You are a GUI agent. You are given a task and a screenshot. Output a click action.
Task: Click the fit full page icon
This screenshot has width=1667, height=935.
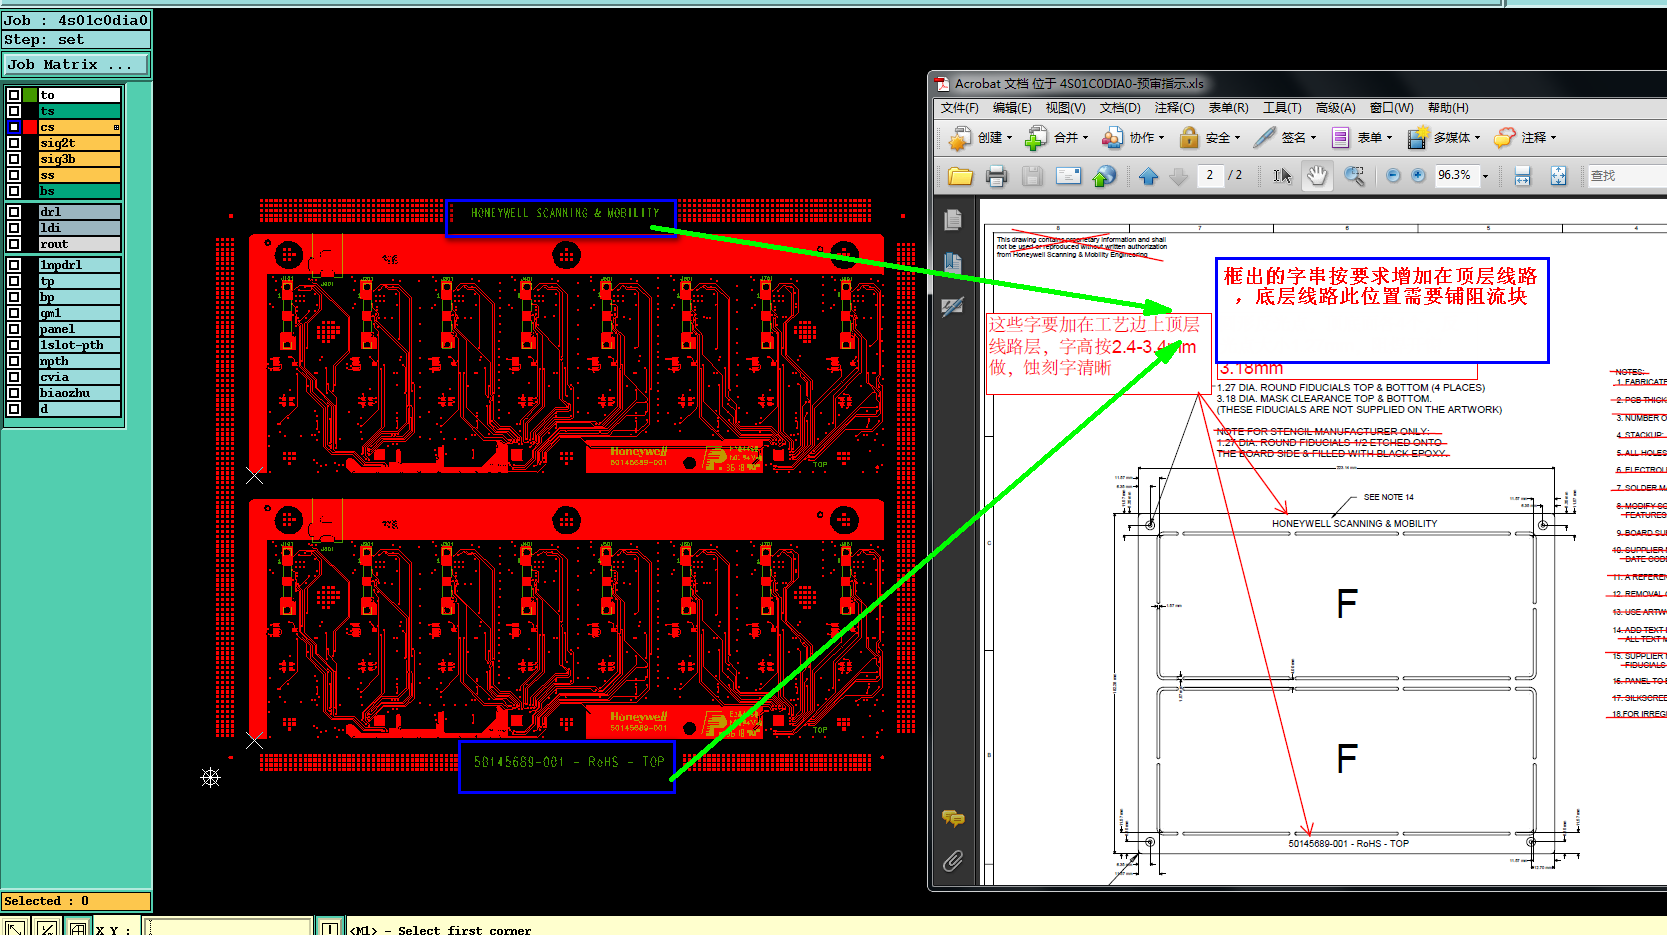click(x=1558, y=176)
